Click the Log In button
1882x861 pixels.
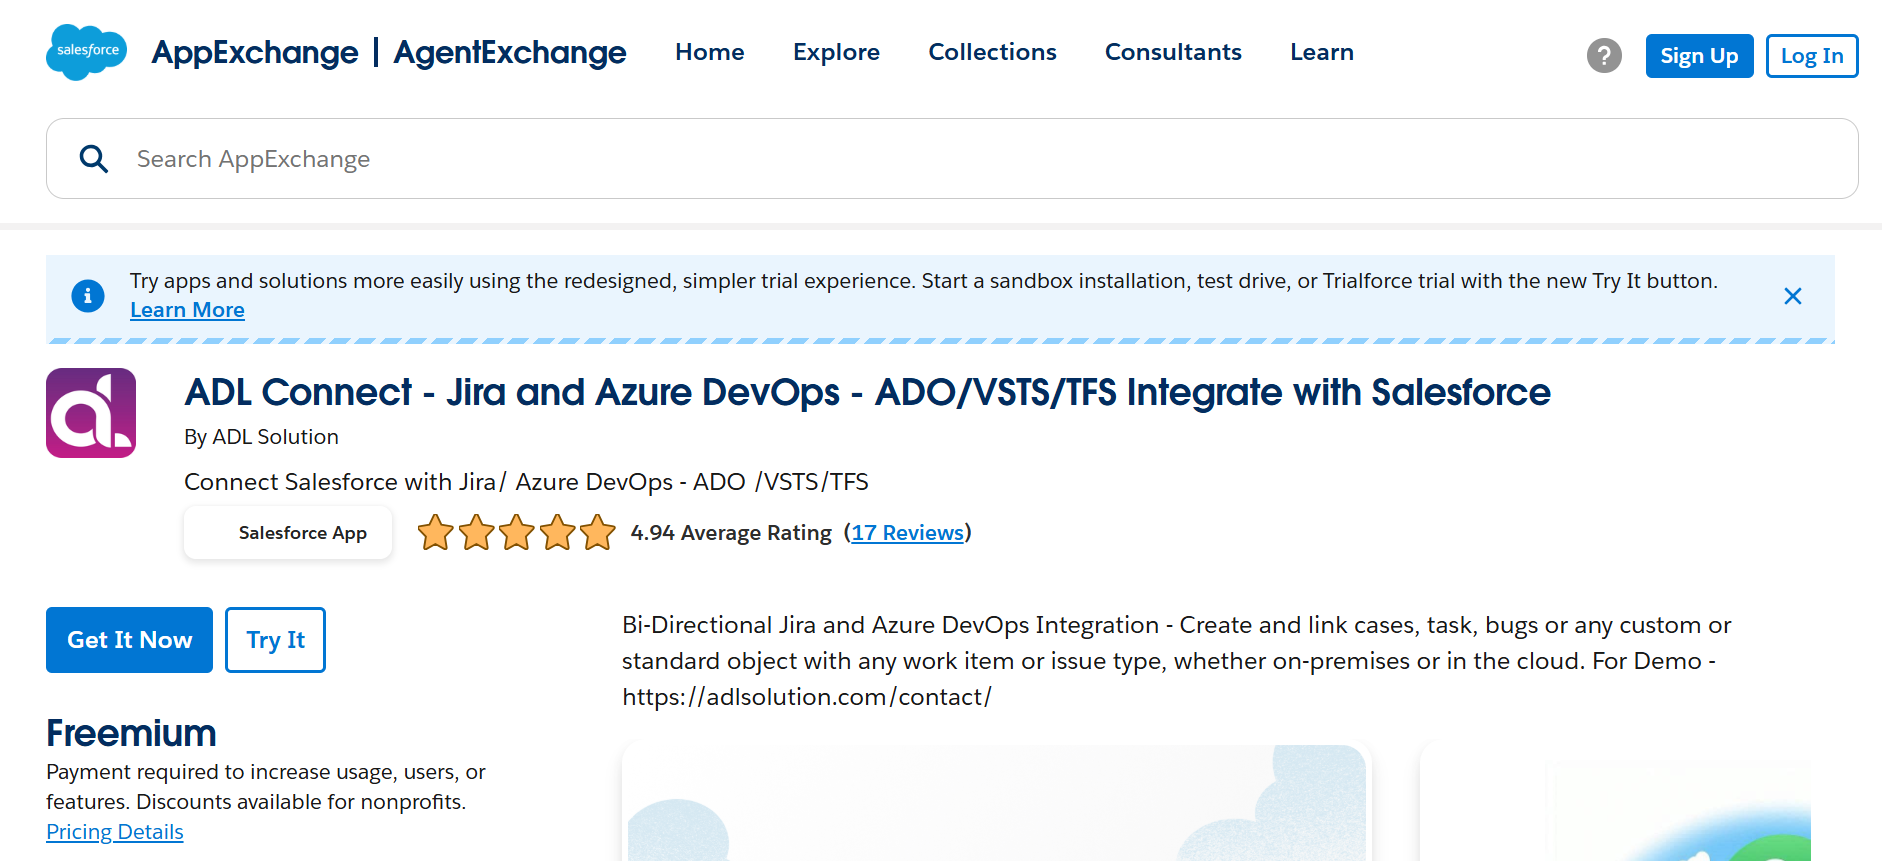[1811, 56]
